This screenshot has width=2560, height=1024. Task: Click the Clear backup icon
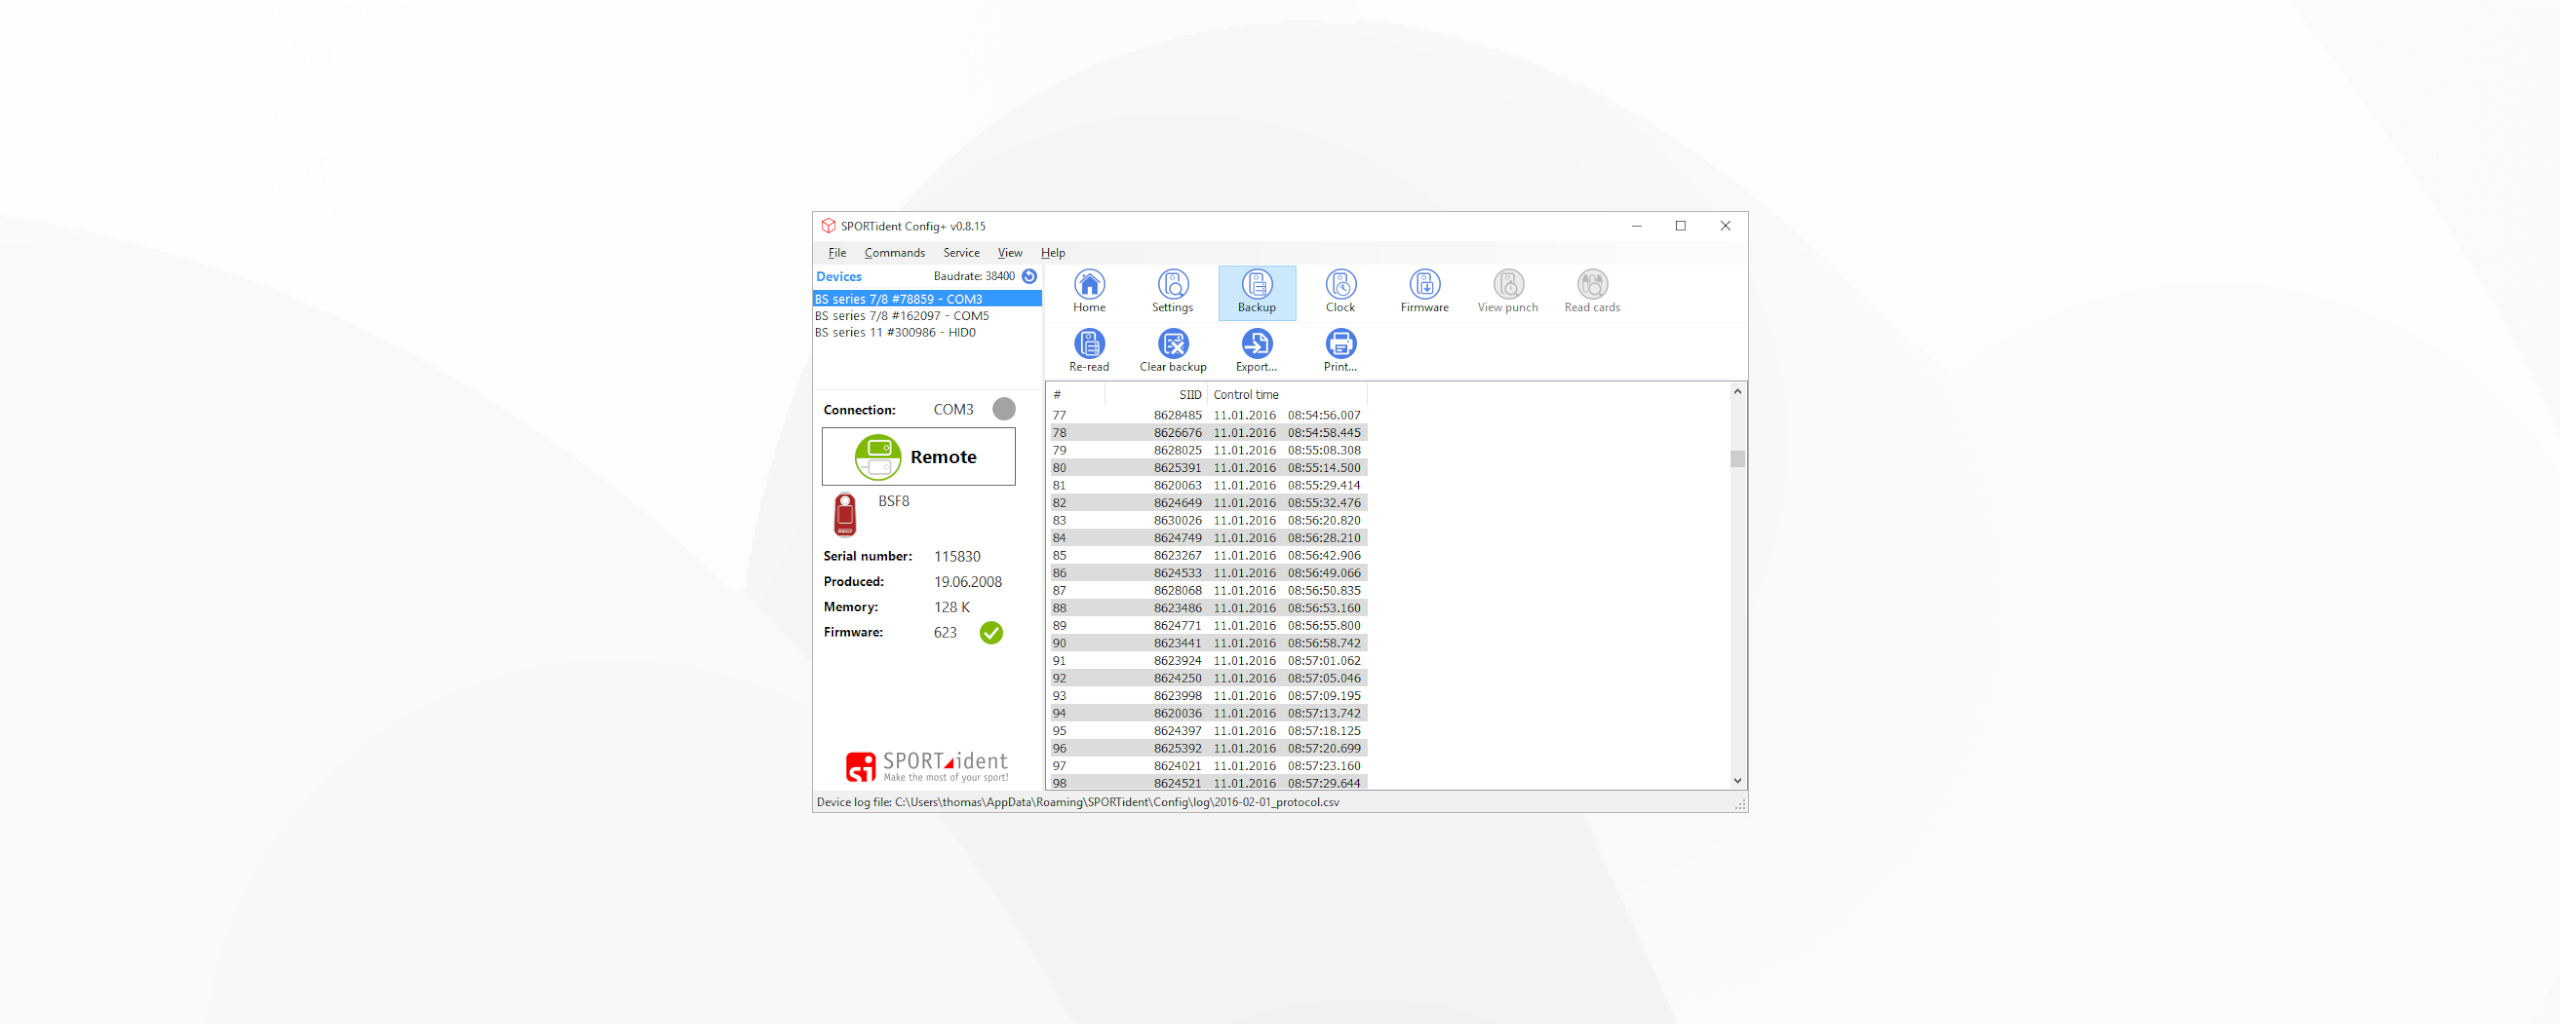tap(1173, 350)
